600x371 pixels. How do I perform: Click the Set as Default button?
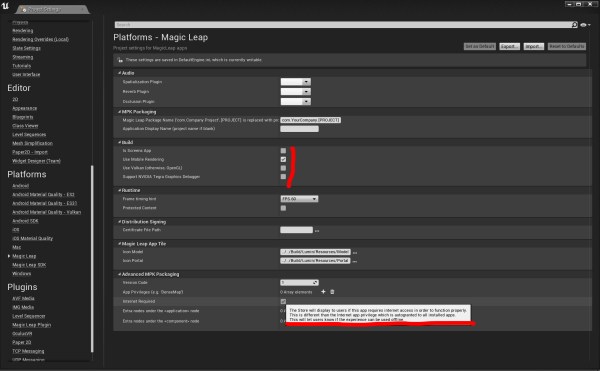(x=479, y=46)
